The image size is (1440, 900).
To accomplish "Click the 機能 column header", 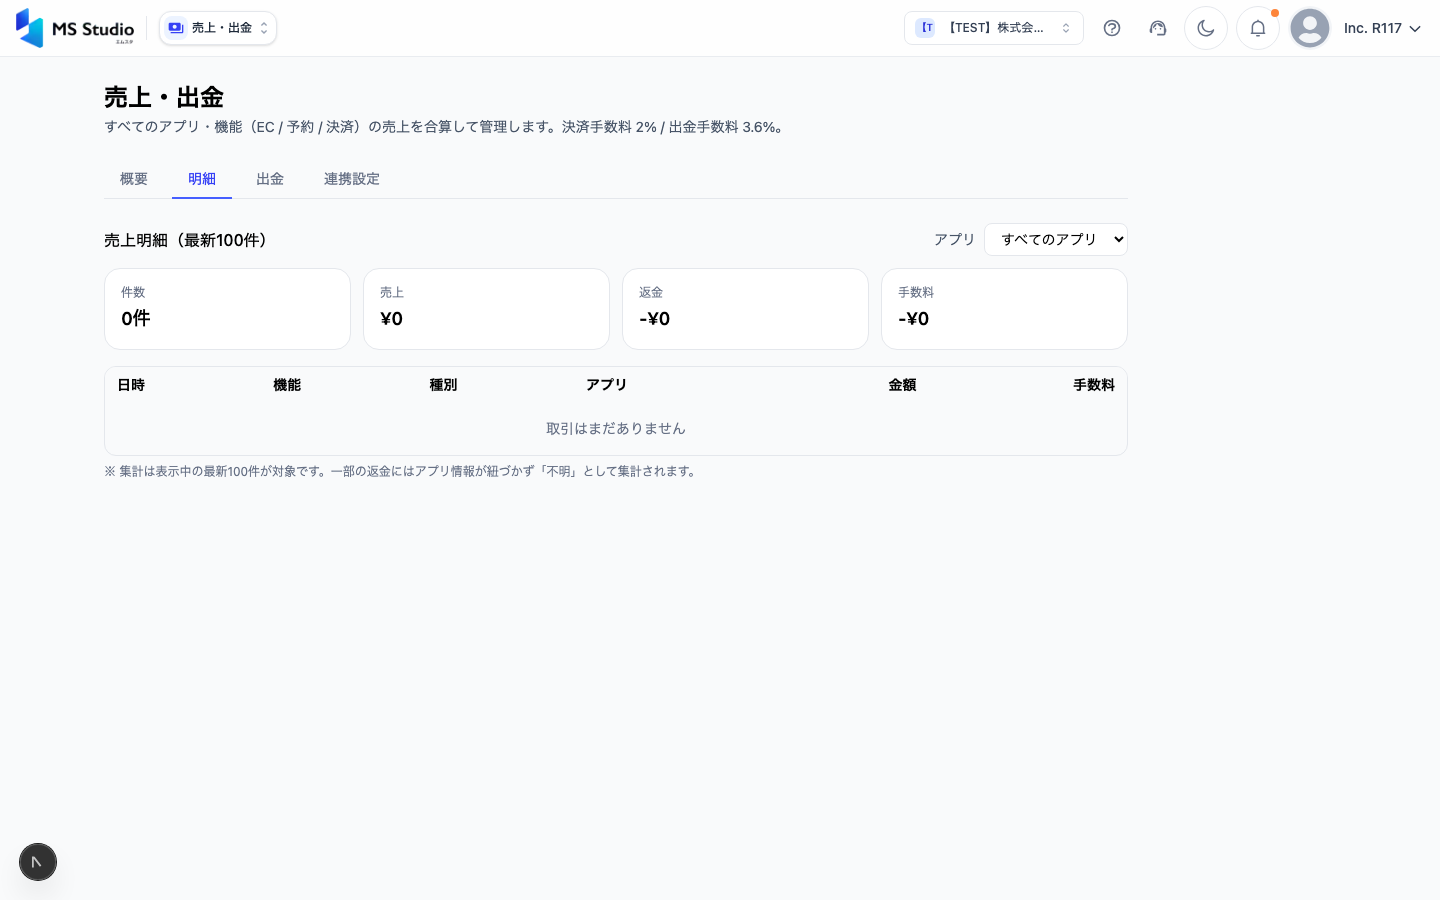I will point(287,385).
